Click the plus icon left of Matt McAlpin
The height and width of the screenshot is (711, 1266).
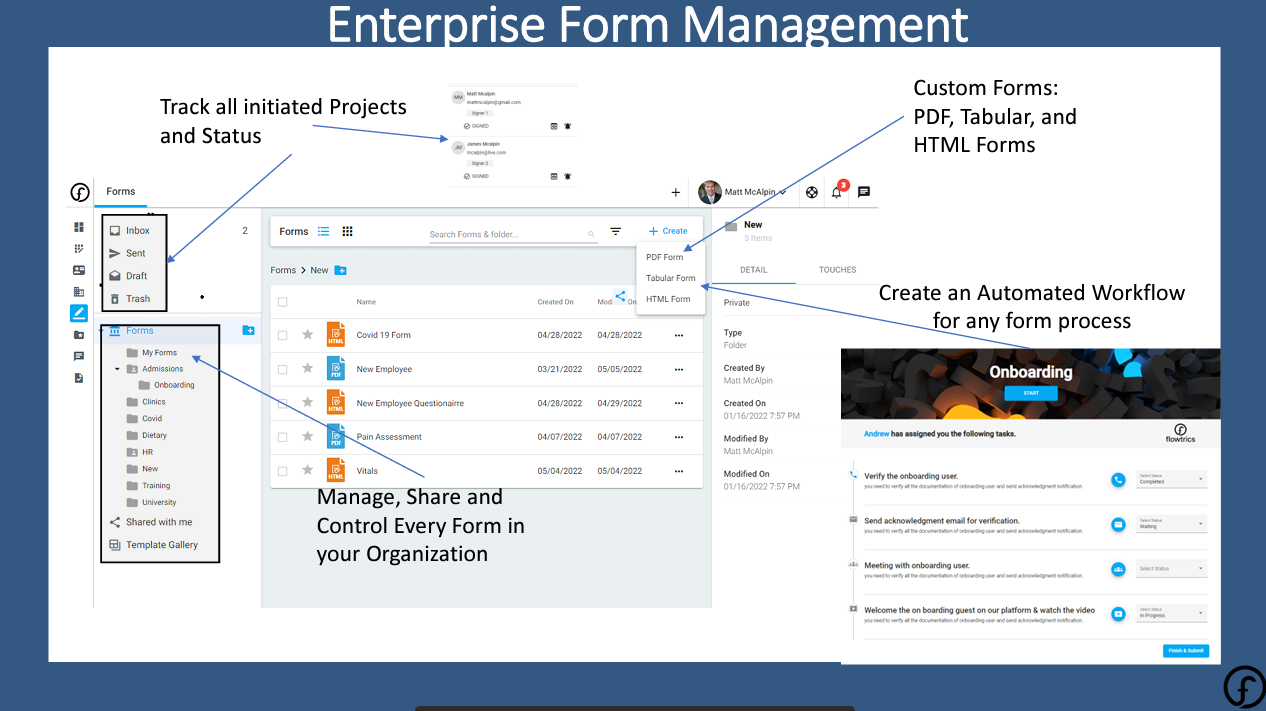[676, 193]
